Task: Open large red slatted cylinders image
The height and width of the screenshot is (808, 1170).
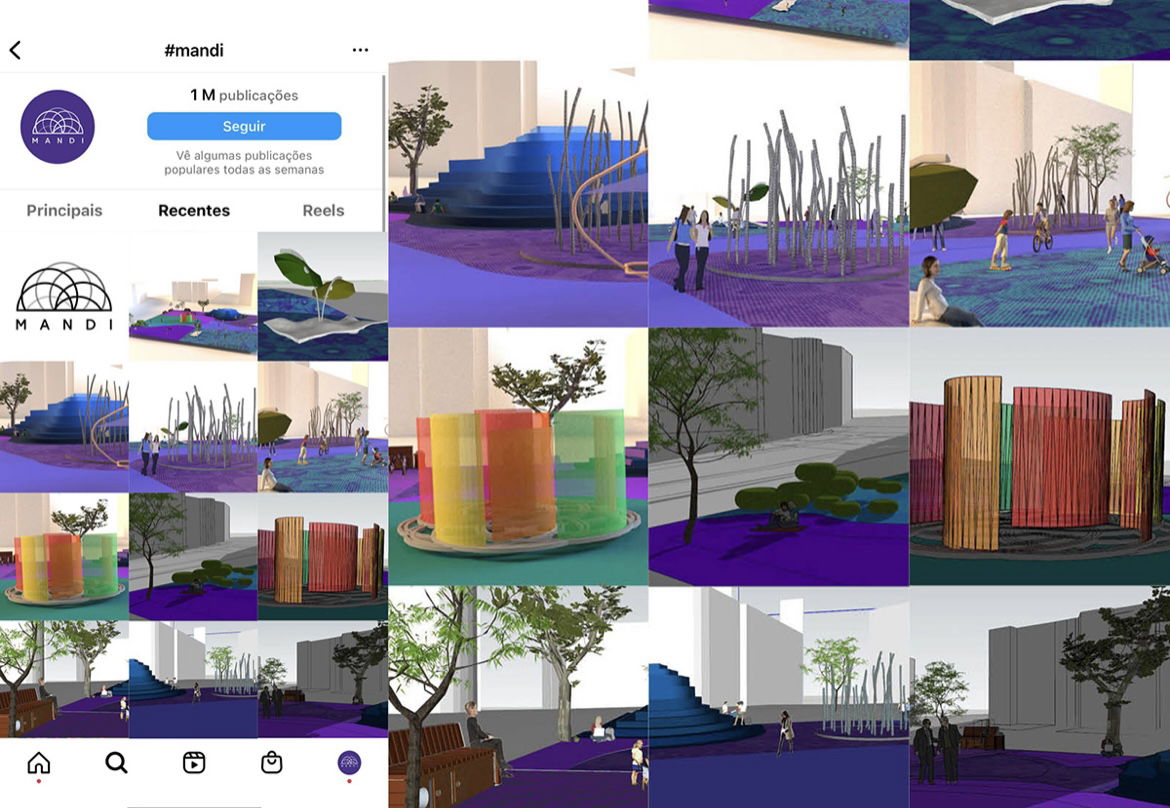Action: 1040,457
